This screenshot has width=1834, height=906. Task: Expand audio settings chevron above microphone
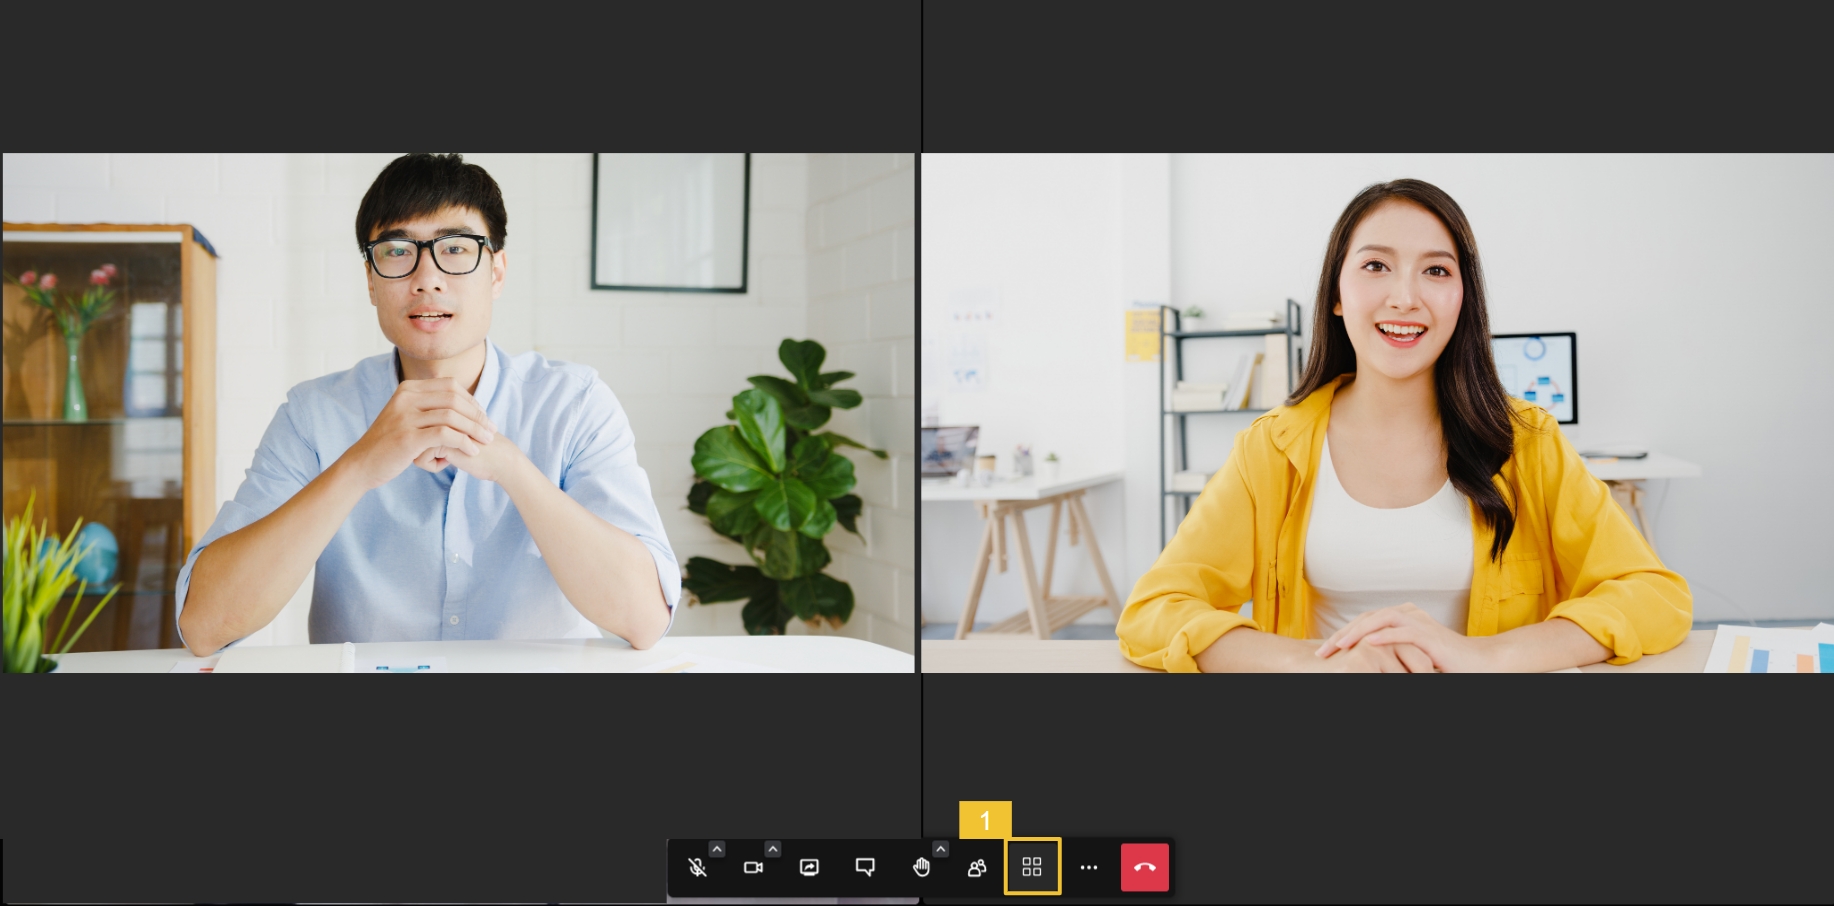click(717, 849)
